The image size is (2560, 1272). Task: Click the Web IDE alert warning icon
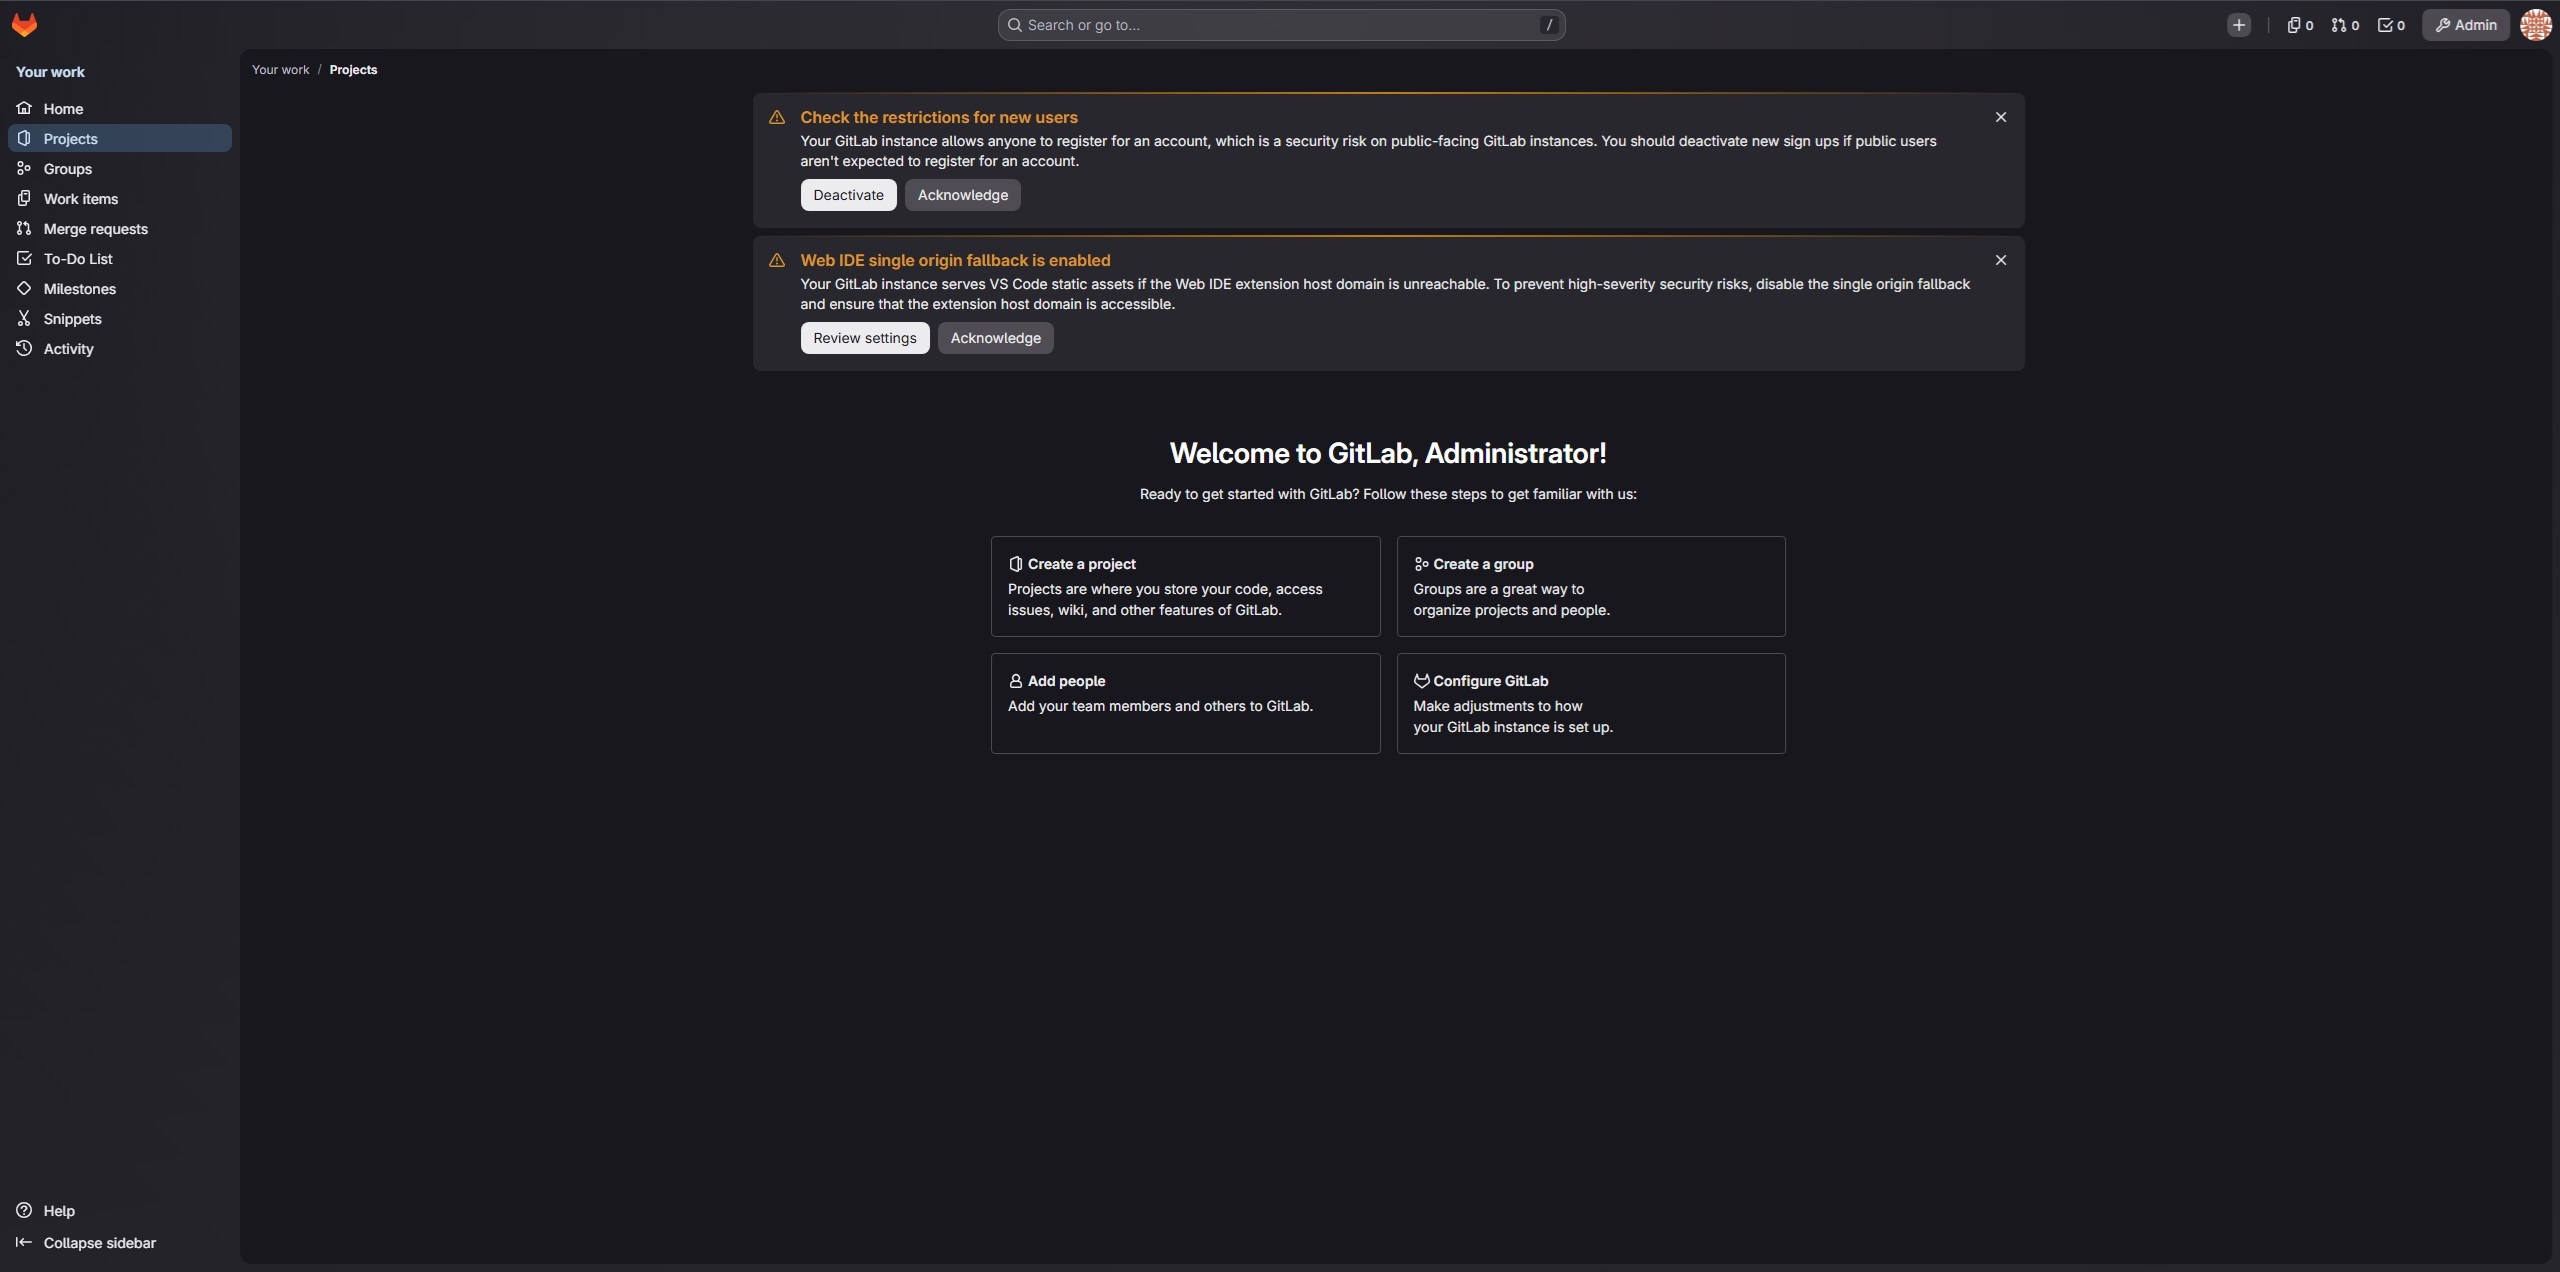[x=777, y=261]
